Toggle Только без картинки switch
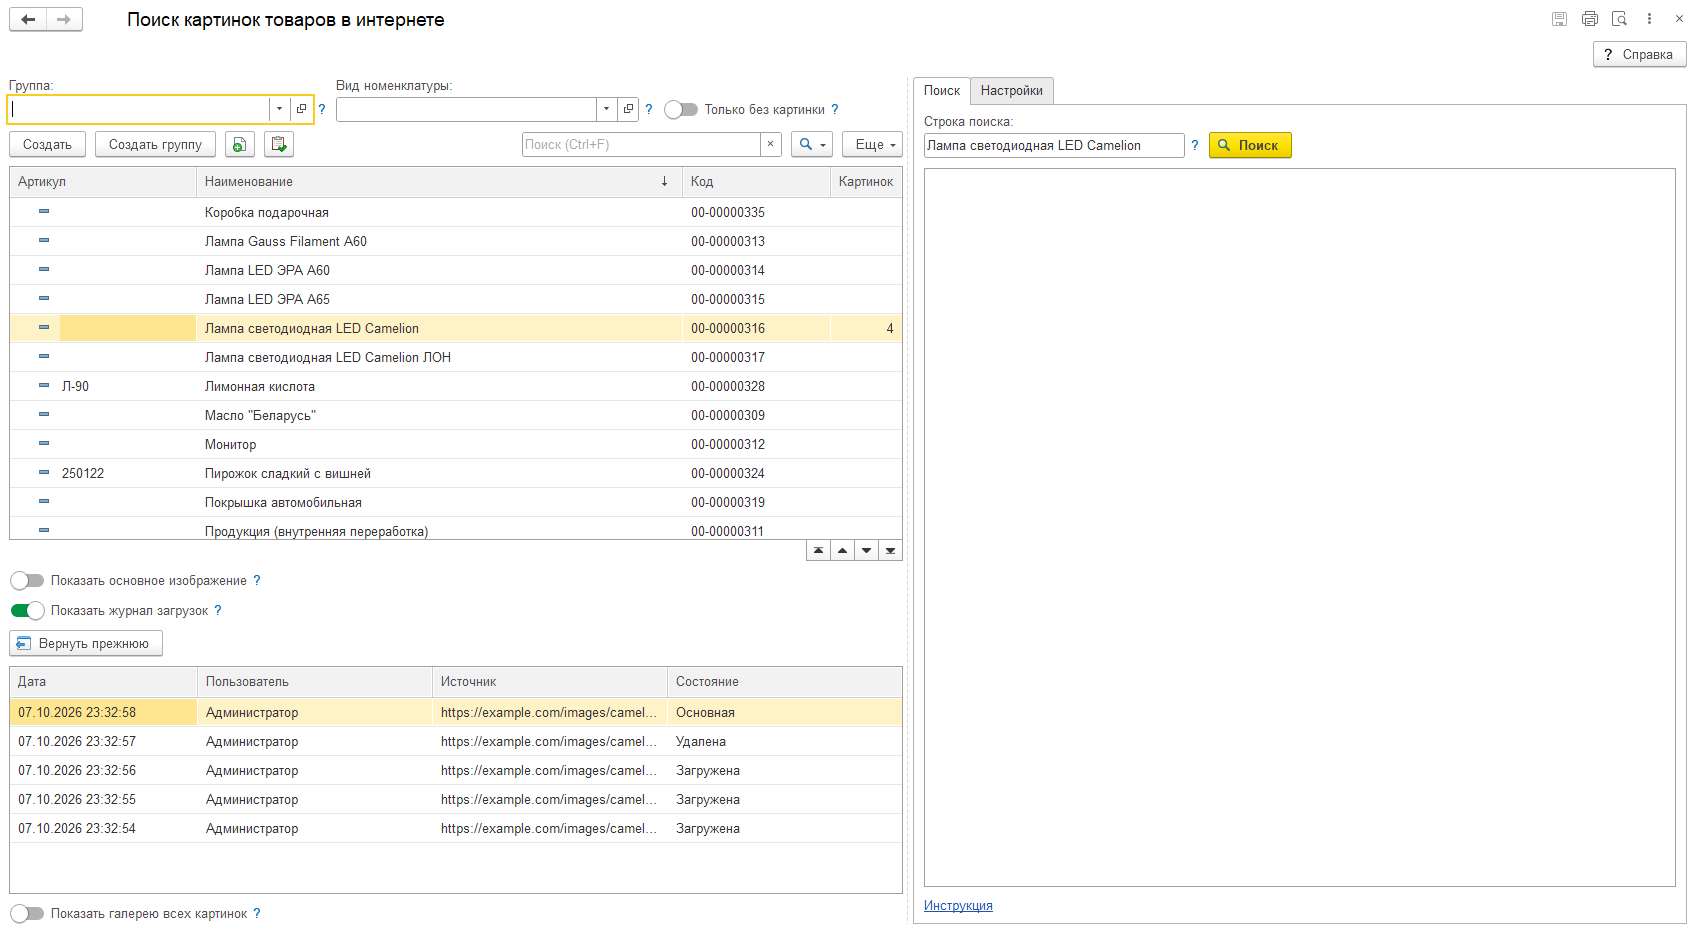The height and width of the screenshot is (932, 1704). [x=681, y=110]
